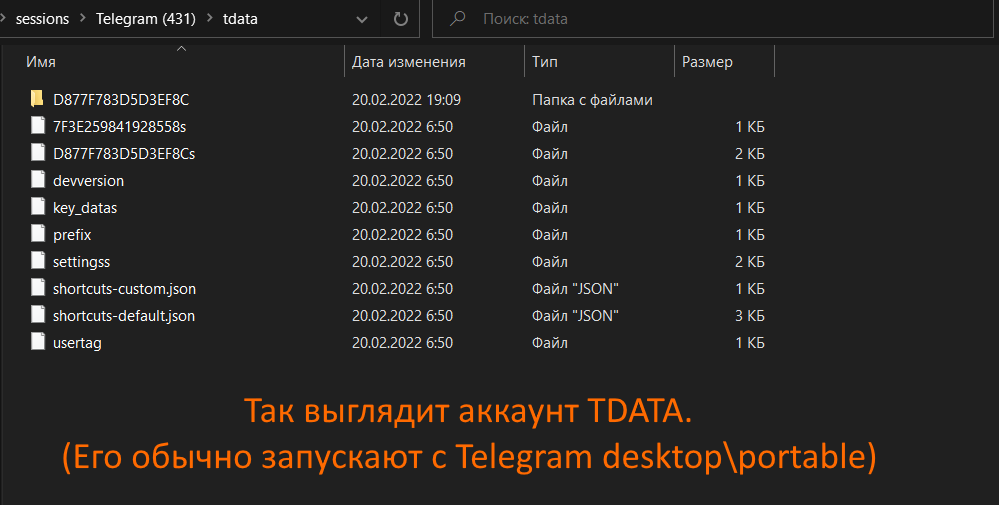The height and width of the screenshot is (505, 999).
Task: Open the D877F783D5D3EF8C folder icon
Action: [38, 99]
